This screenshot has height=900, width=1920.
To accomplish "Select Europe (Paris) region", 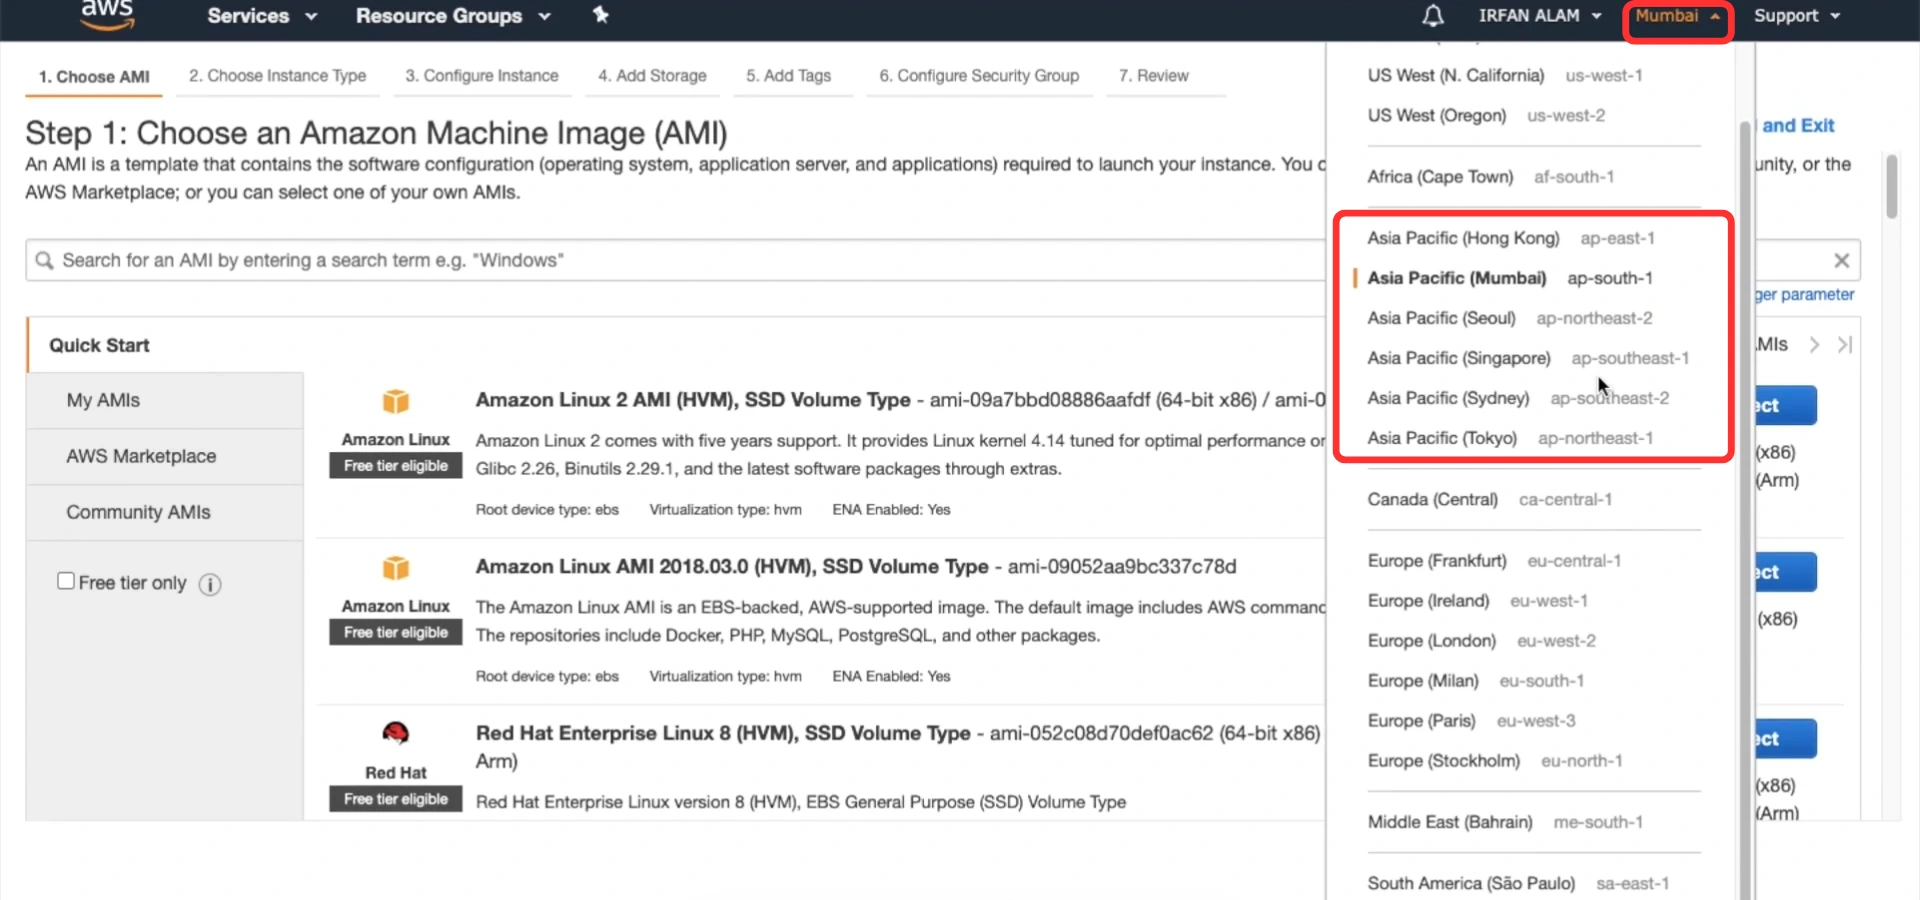I will pos(1472,722).
